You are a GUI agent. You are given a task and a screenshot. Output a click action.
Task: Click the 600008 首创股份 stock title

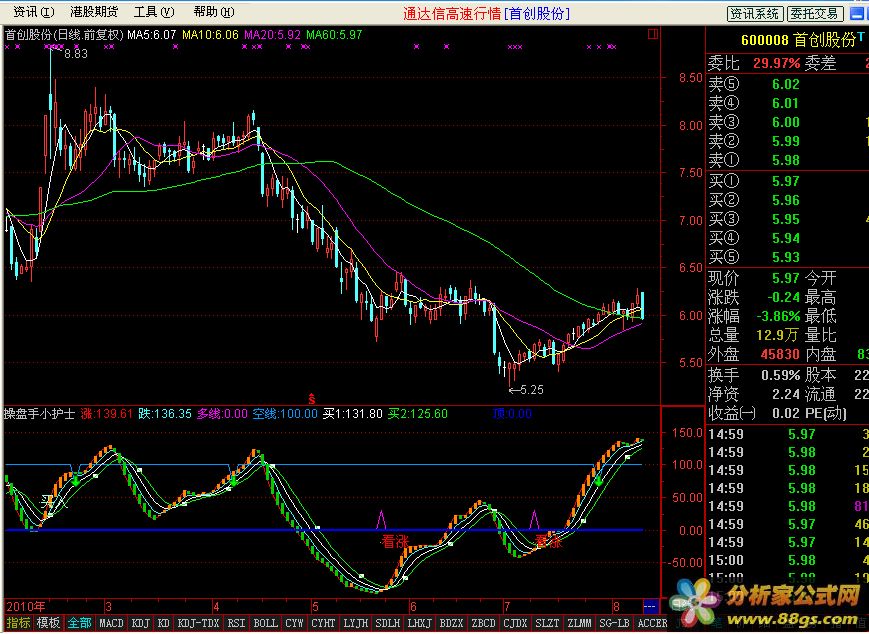pyautogui.click(x=798, y=40)
